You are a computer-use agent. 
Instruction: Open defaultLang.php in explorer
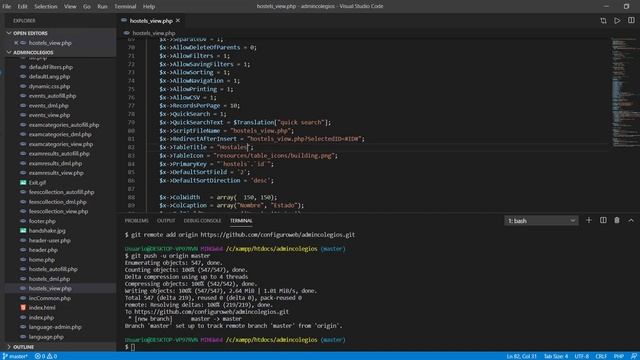[49, 77]
